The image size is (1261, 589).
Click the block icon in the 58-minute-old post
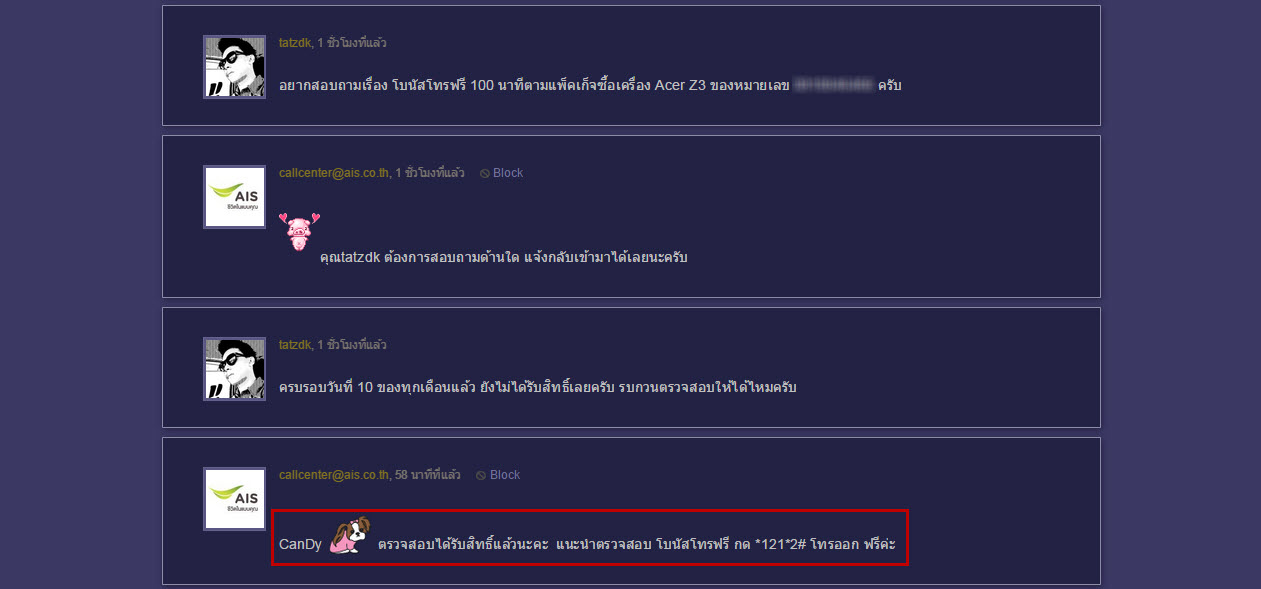tap(481, 475)
